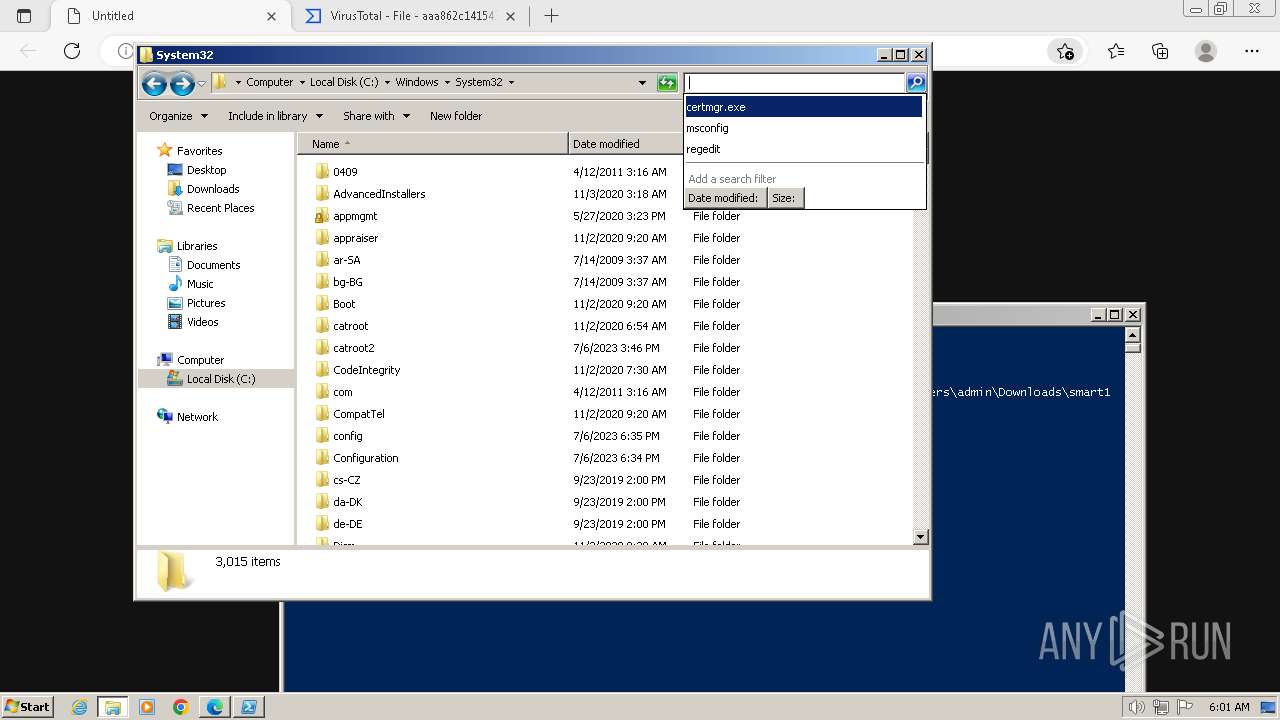
Task: Choose regedit search suggestion
Action: coord(803,149)
